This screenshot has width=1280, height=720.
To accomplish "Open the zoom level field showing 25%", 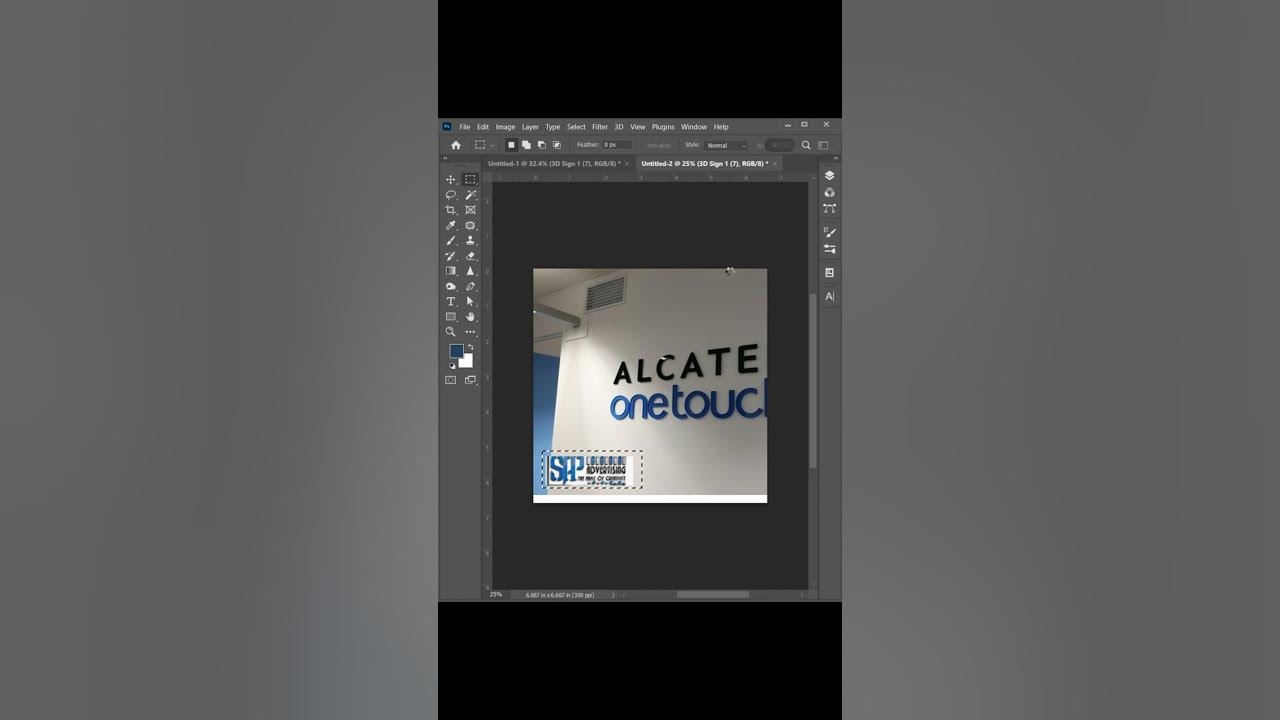I will pos(496,594).
